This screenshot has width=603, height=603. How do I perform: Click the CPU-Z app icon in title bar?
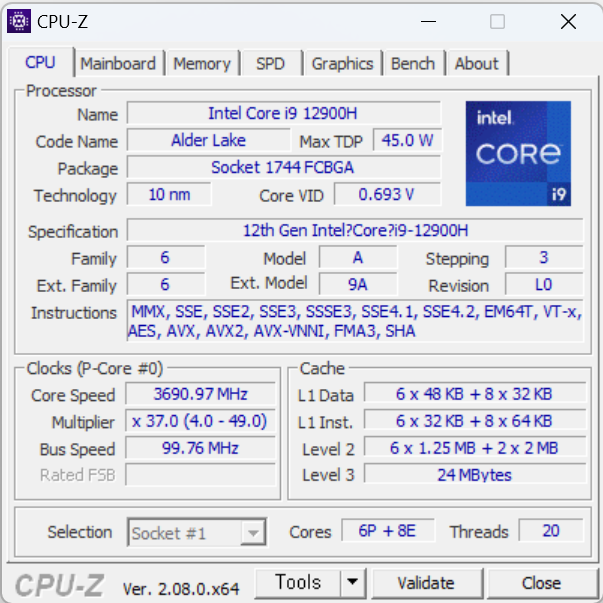point(19,21)
